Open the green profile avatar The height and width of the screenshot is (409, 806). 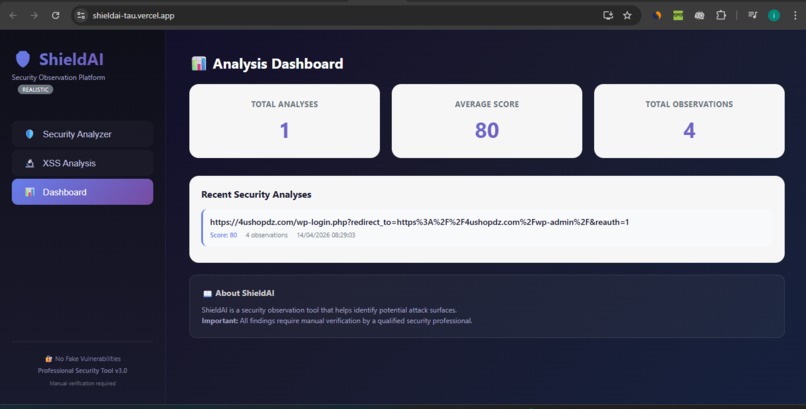click(x=774, y=15)
